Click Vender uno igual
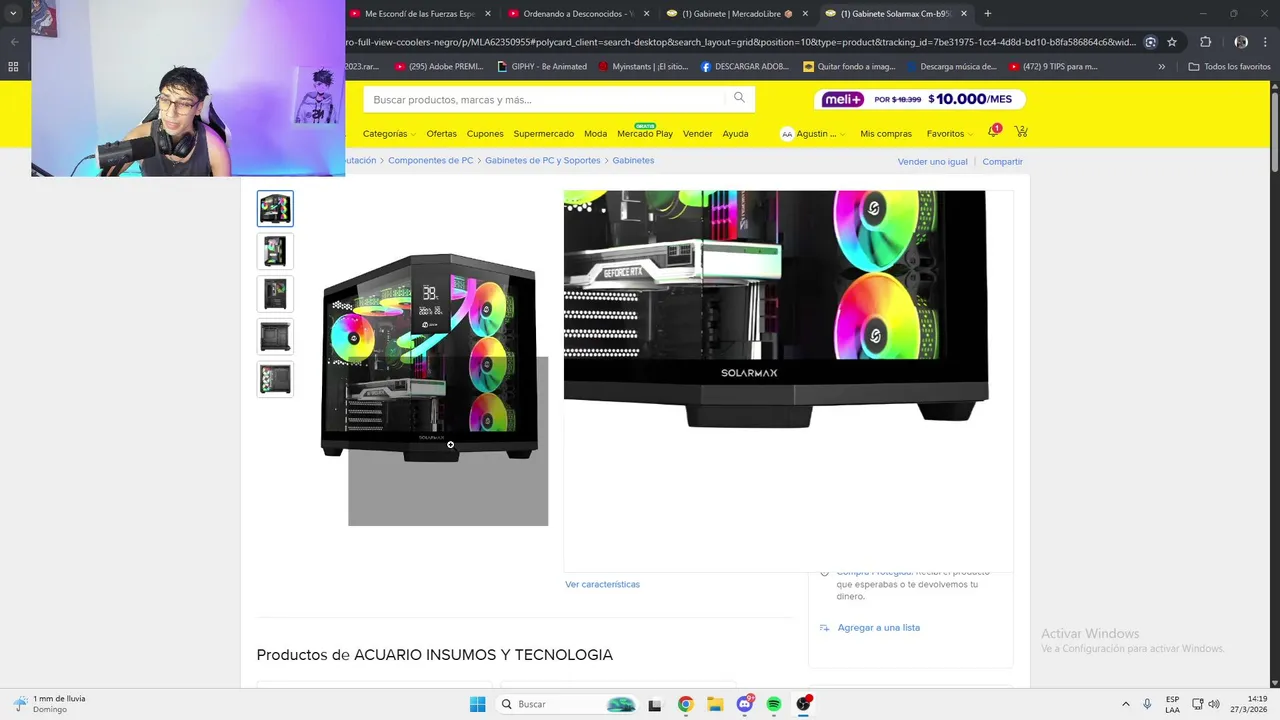 932,161
